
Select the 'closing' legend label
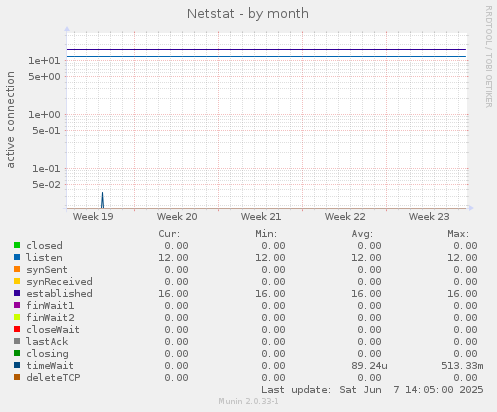pos(47,354)
